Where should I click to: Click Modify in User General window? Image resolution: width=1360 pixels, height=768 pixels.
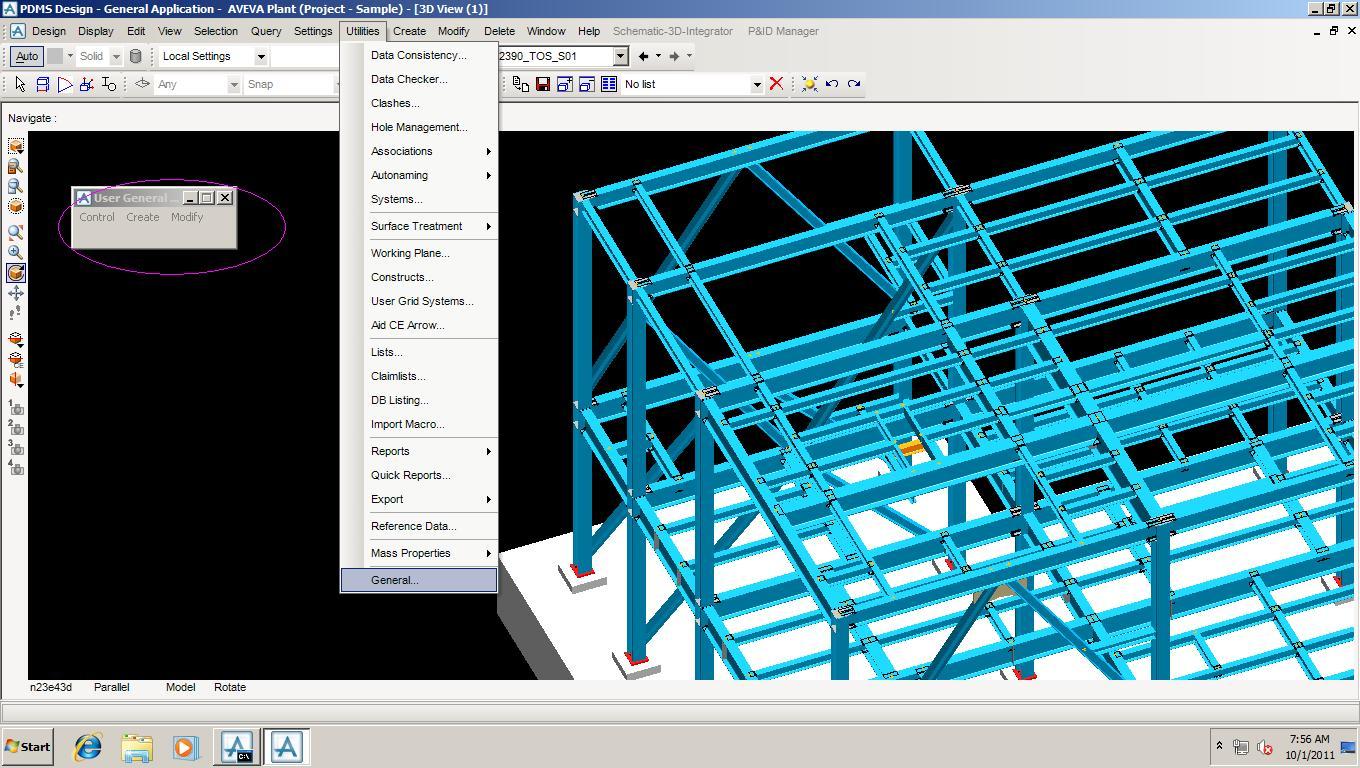click(x=187, y=217)
